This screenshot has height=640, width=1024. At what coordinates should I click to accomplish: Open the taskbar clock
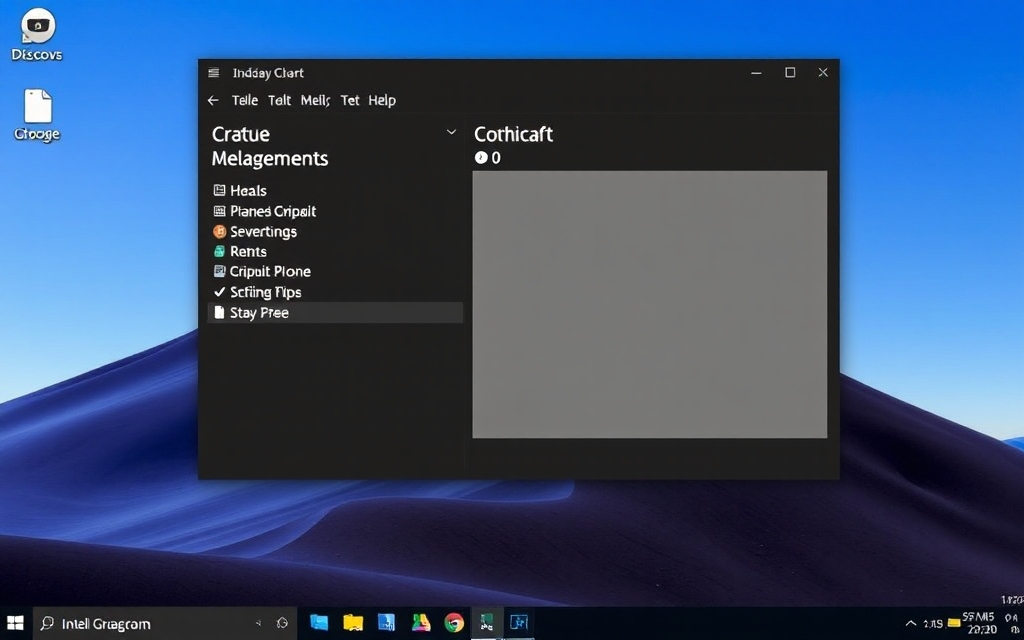pos(981,624)
